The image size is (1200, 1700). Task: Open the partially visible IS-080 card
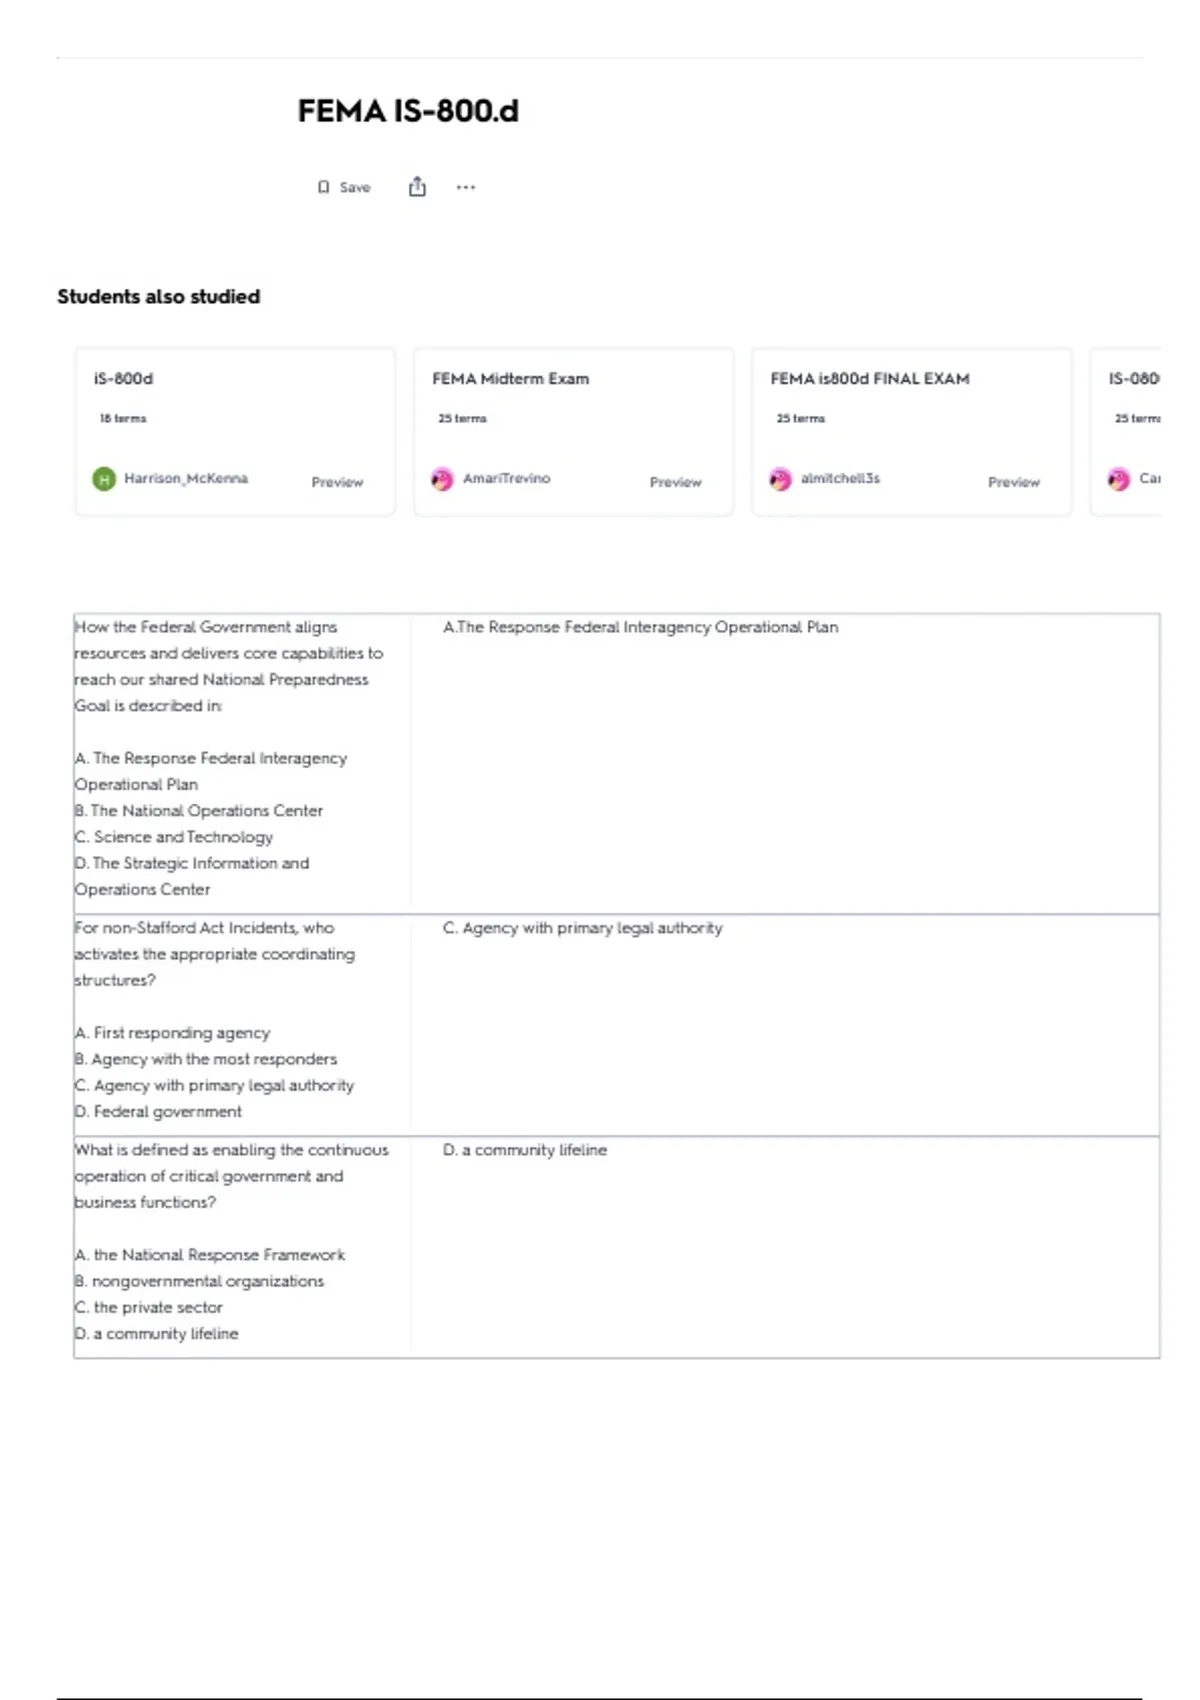pyautogui.click(x=1128, y=431)
